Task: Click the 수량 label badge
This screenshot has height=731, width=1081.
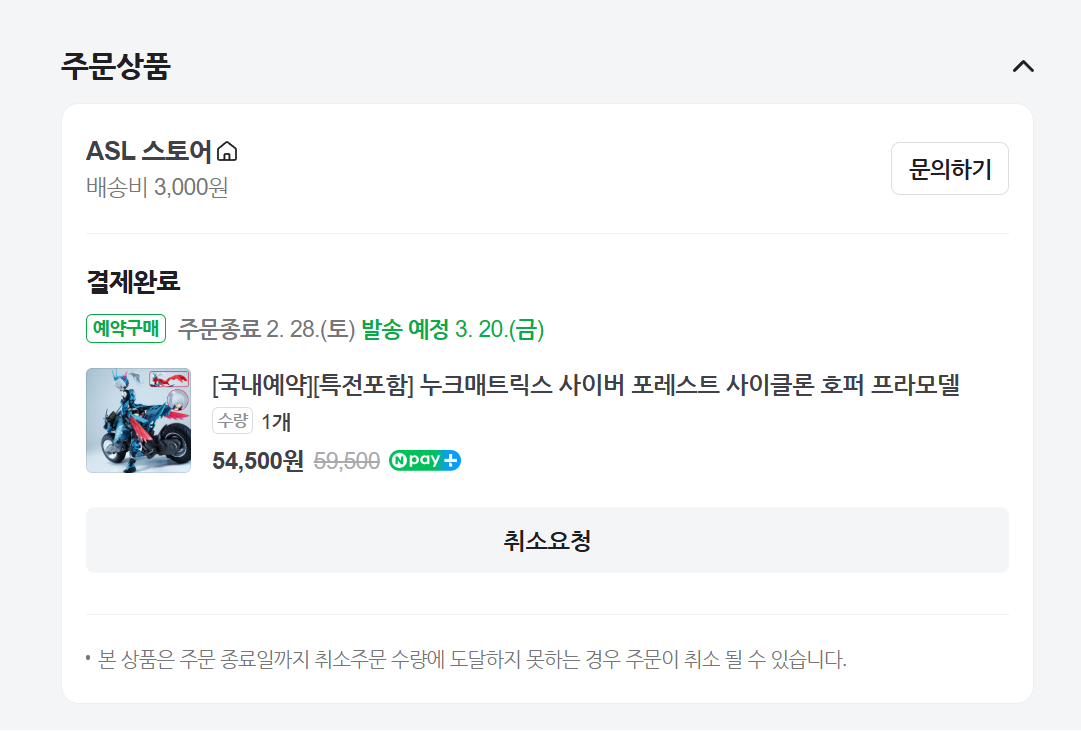Action: pyautogui.click(x=232, y=421)
